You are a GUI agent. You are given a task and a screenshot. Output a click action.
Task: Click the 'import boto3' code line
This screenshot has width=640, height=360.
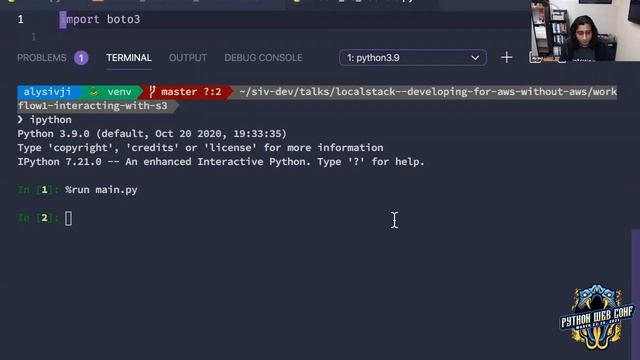[x=100, y=19]
